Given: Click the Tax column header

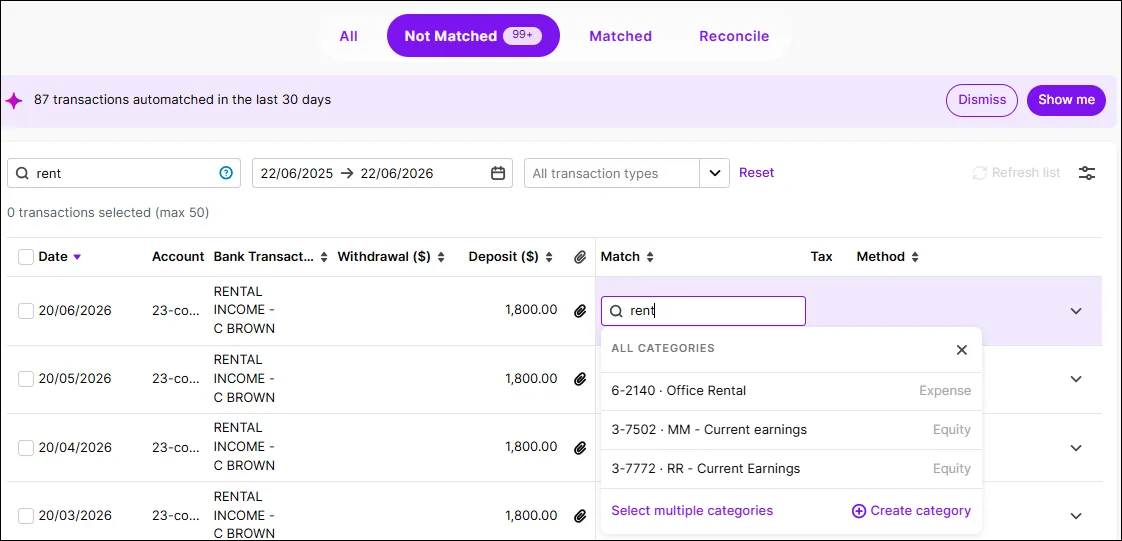Looking at the screenshot, I should pyautogui.click(x=821, y=256).
